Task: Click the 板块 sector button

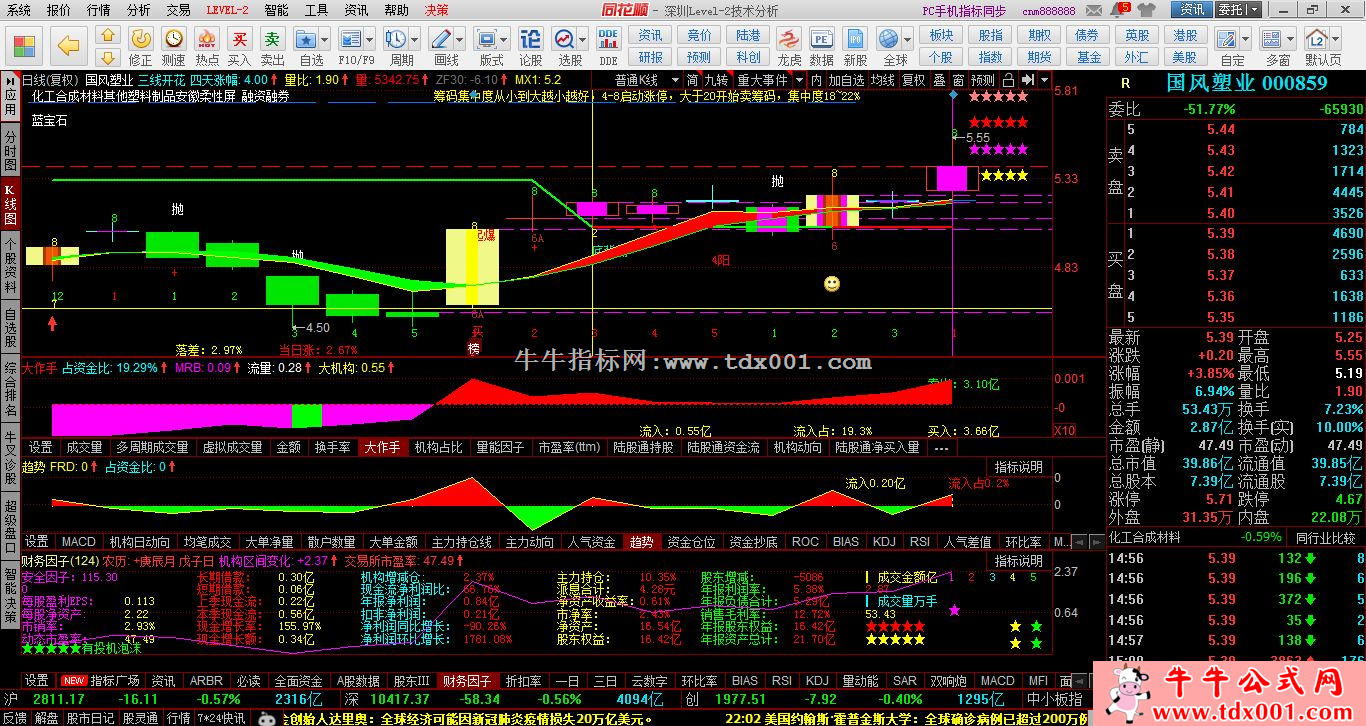Action: (x=942, y=35)
